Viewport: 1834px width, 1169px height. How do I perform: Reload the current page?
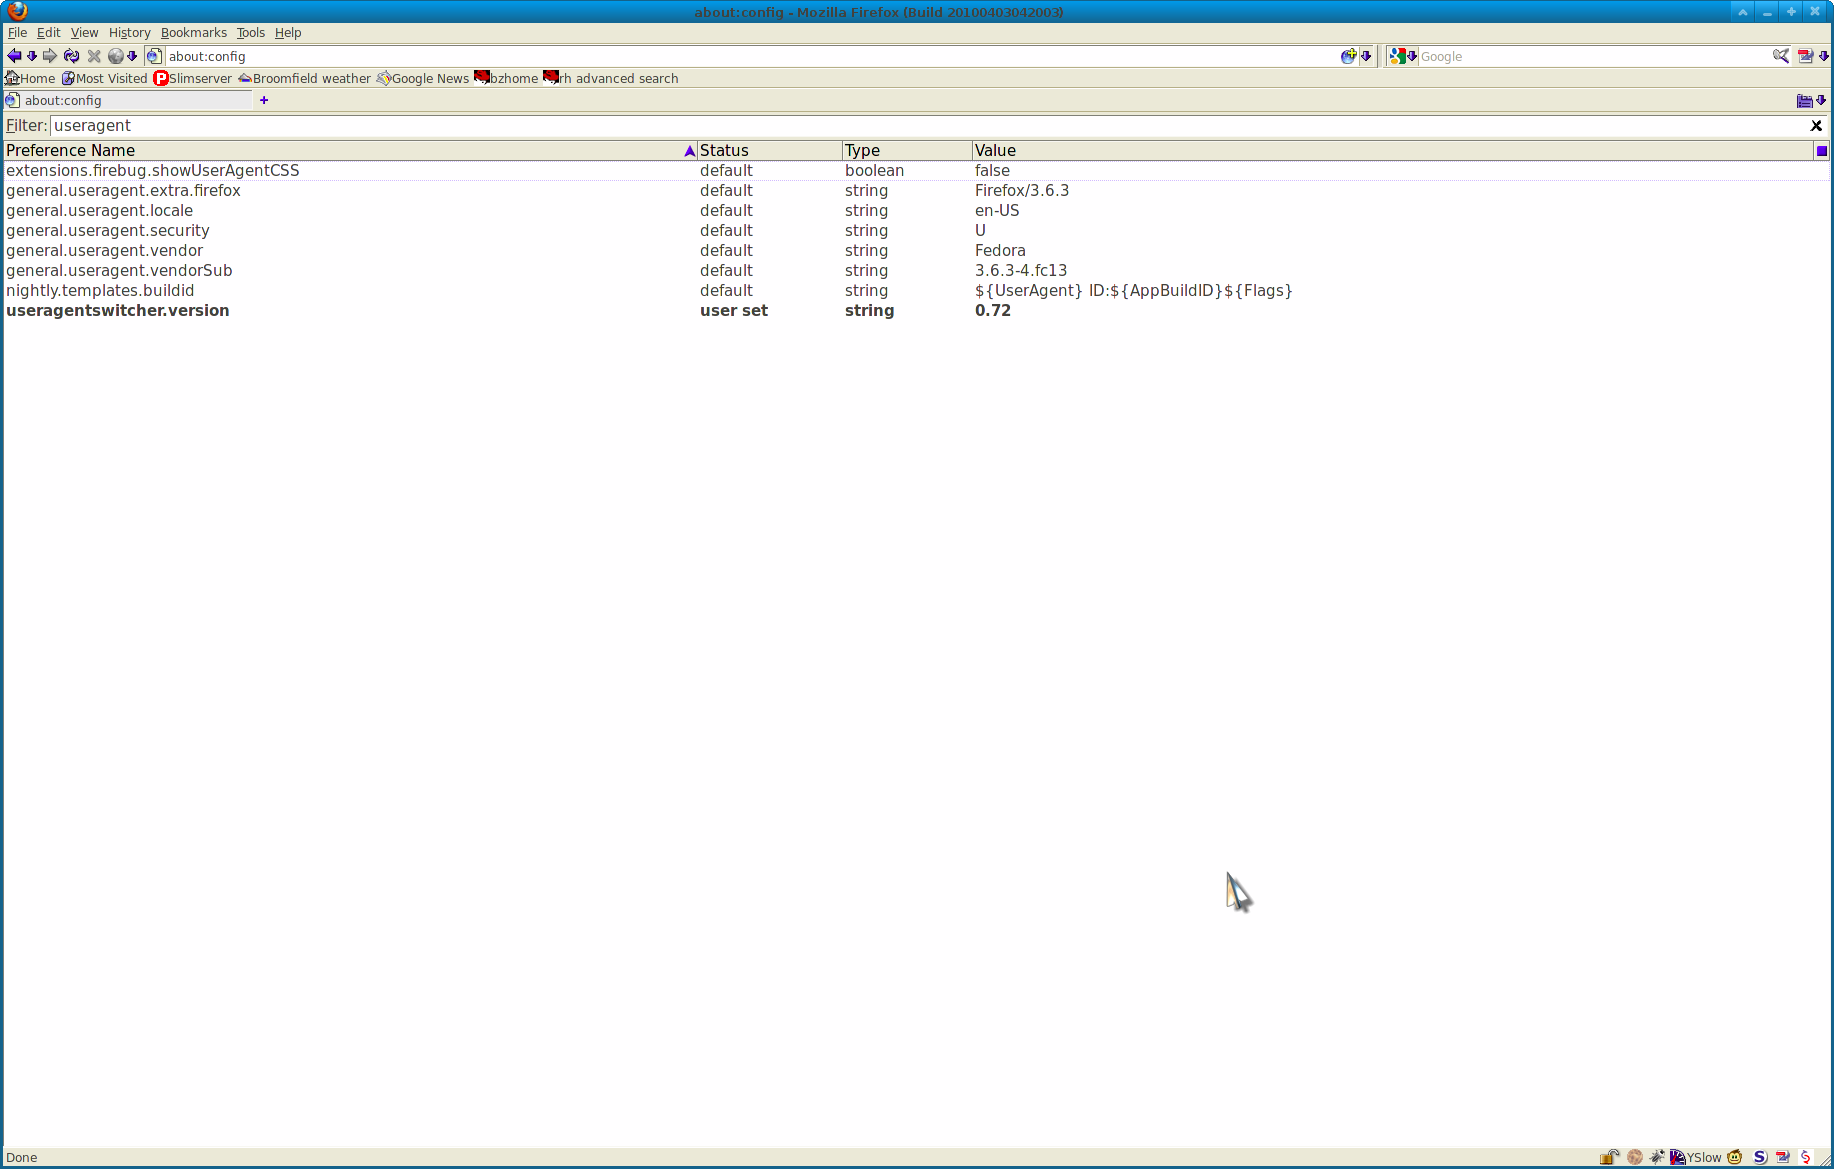pyautogui.click(x=72, y=56)
